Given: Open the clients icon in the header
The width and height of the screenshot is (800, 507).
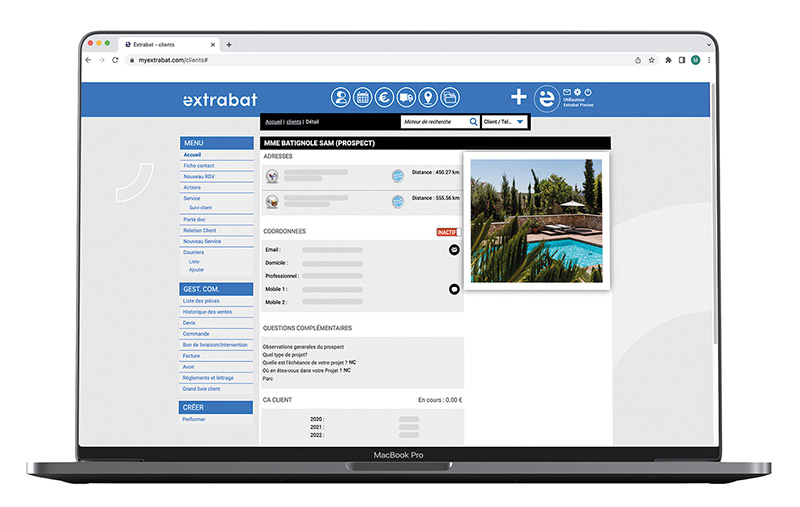Looking at the screenshot, I should 340,97.
